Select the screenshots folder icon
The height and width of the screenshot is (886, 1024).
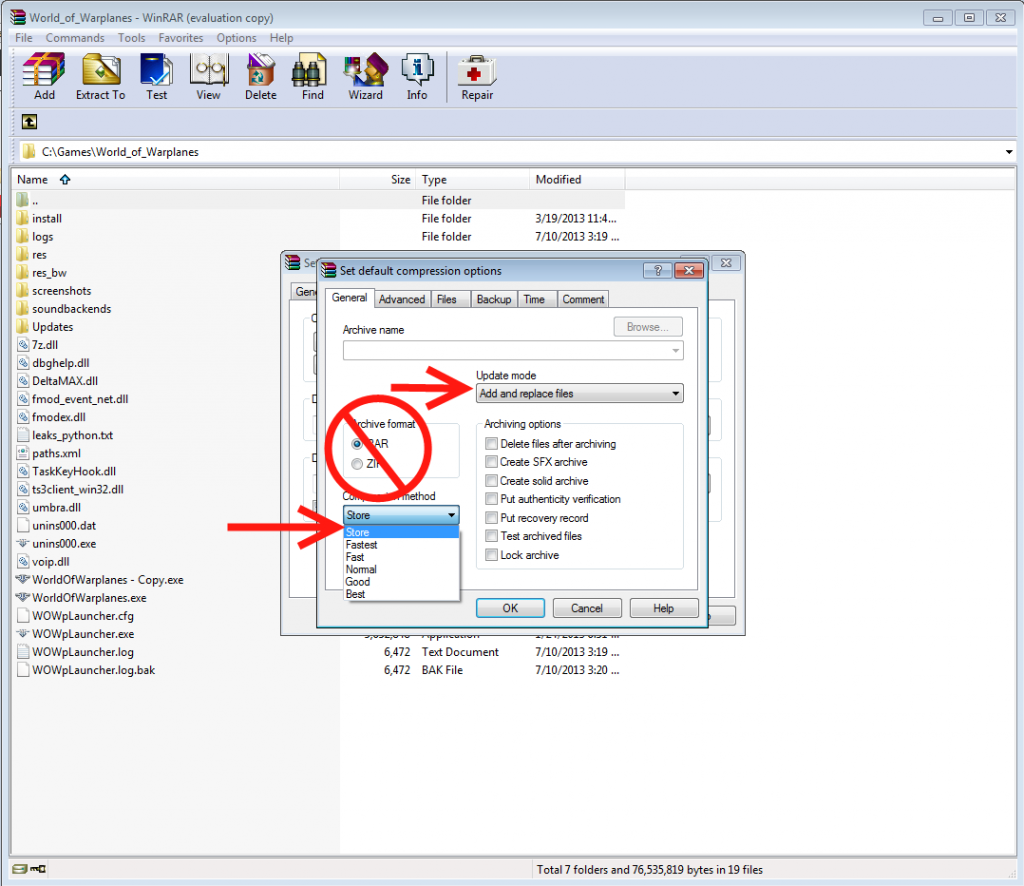pyautogui.click(x=23, y=291)
